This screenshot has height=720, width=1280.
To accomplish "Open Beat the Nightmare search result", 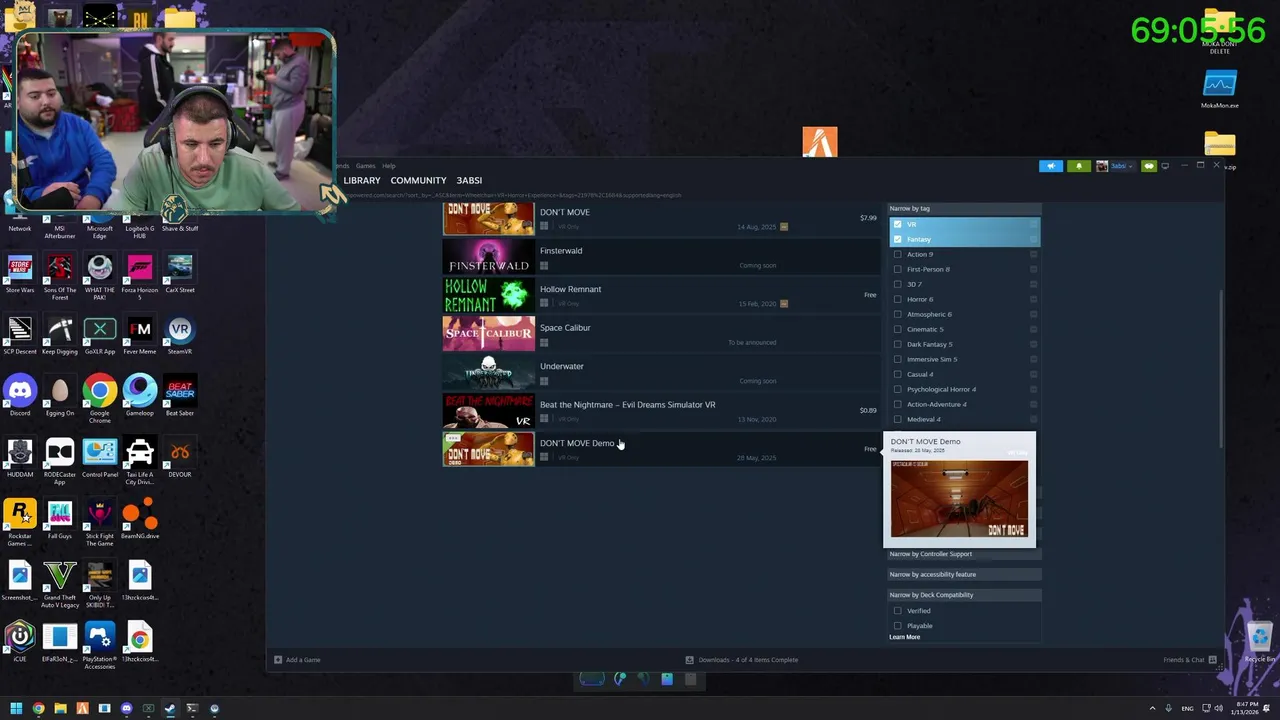I will tap(661, 411).
